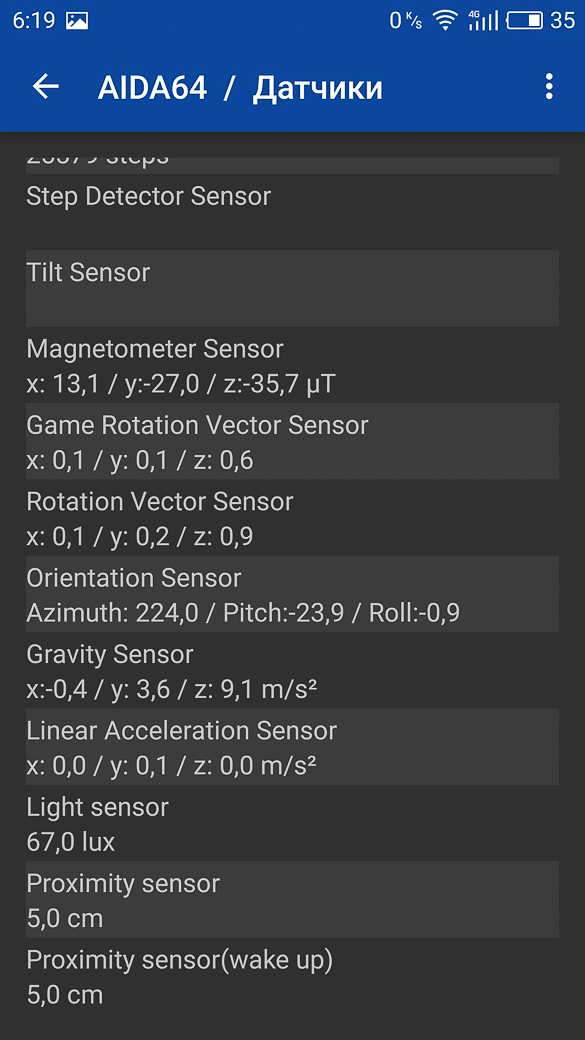Tap the Proximity sensor(wake up) entry
The image size is (585, 1040).
click(292, 976)
